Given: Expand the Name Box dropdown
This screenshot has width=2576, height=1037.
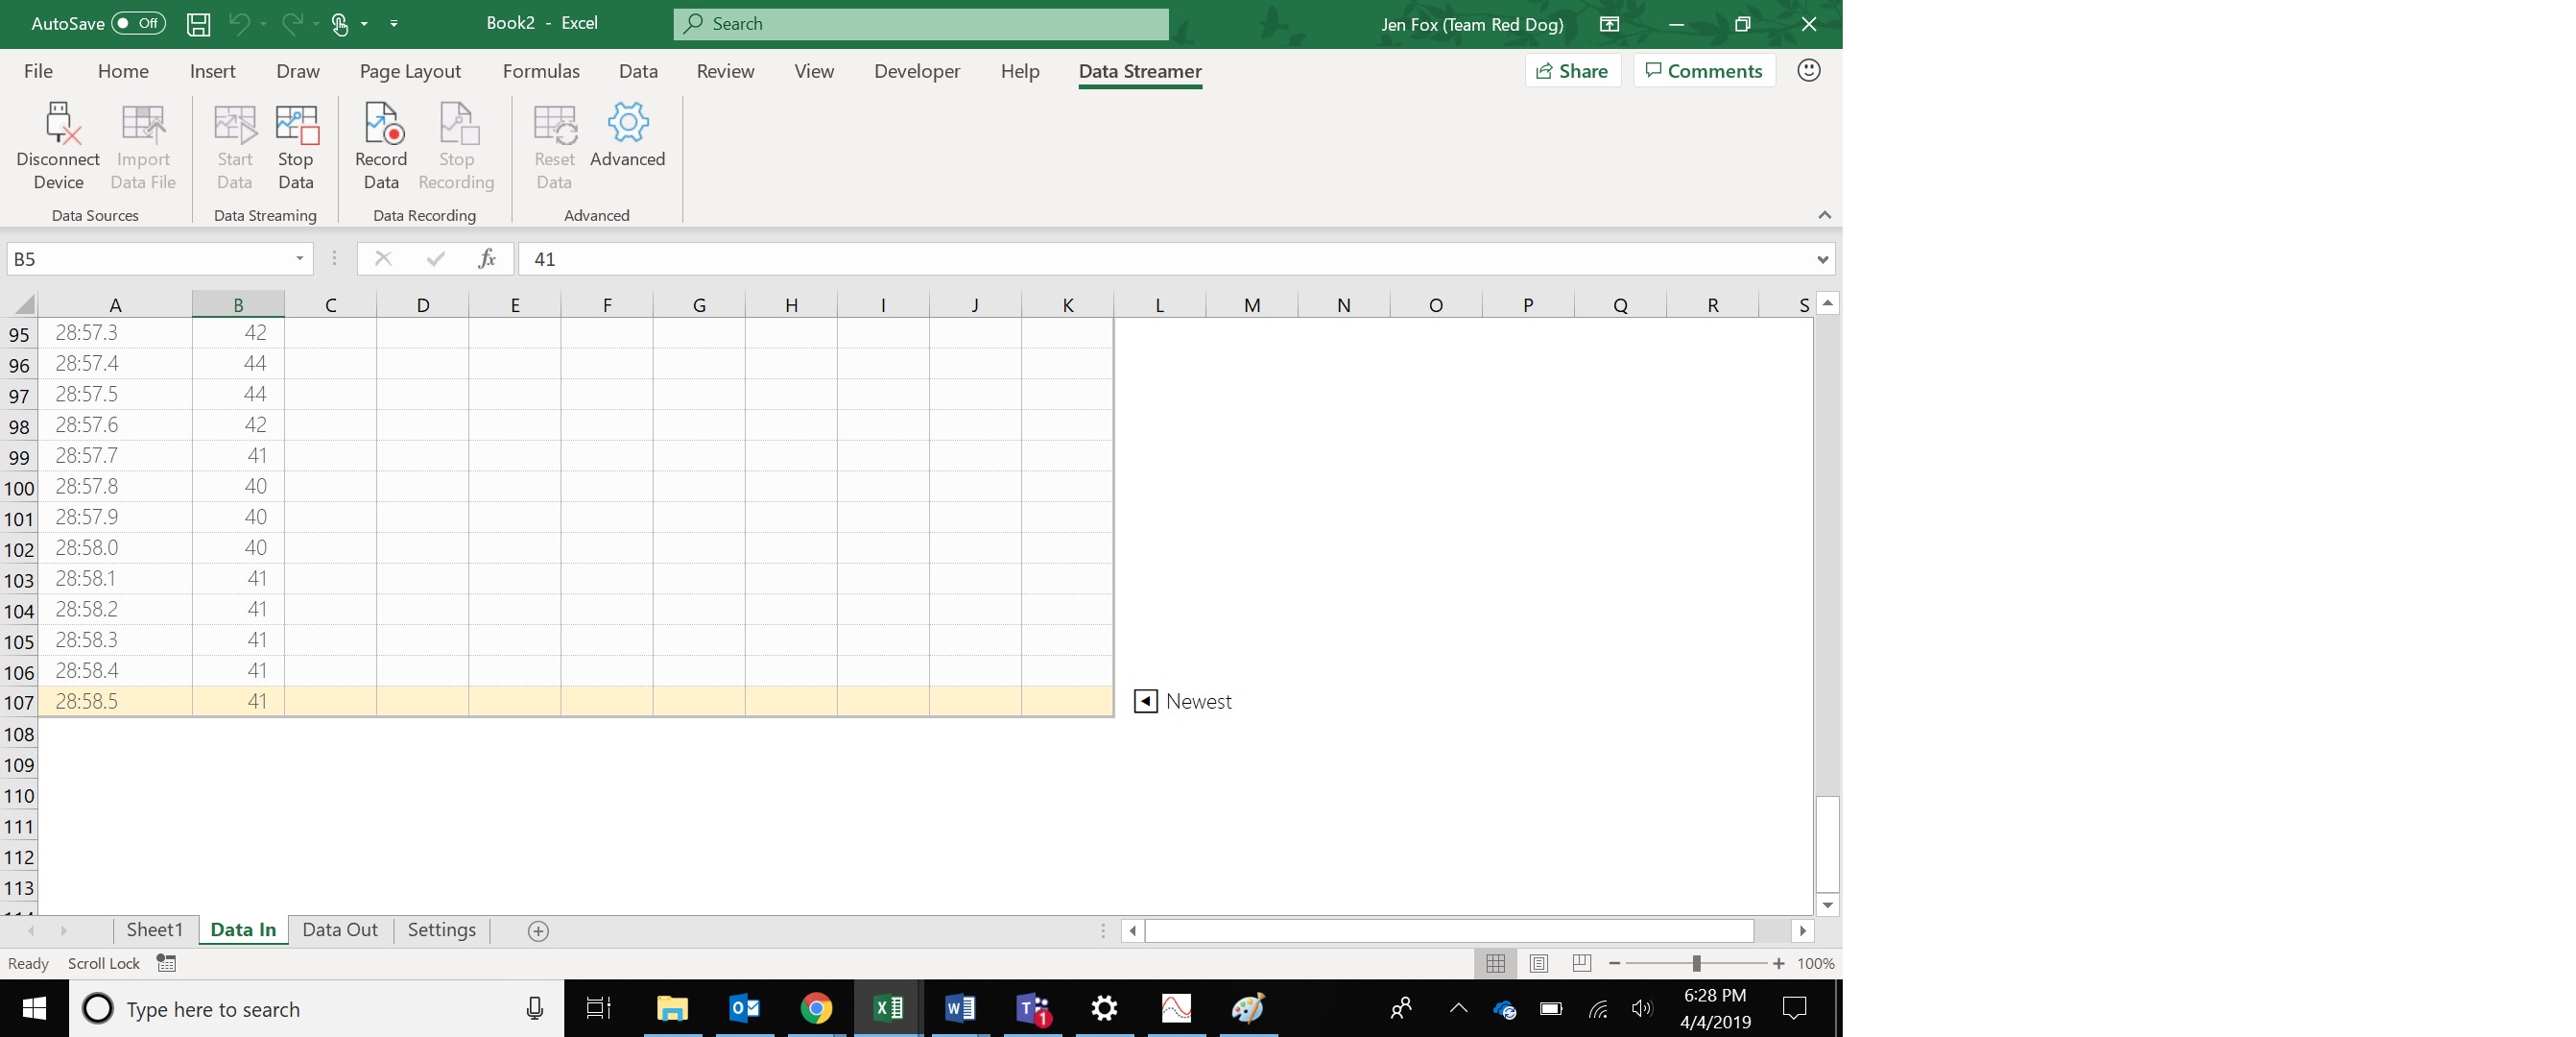Looking at the screenshot, I should (298, 258).
